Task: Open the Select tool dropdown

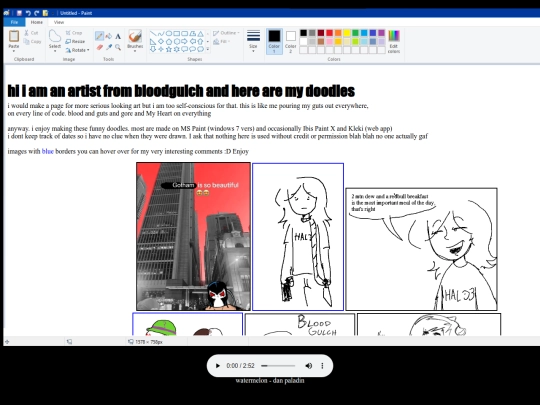Action: pos(55,51)
